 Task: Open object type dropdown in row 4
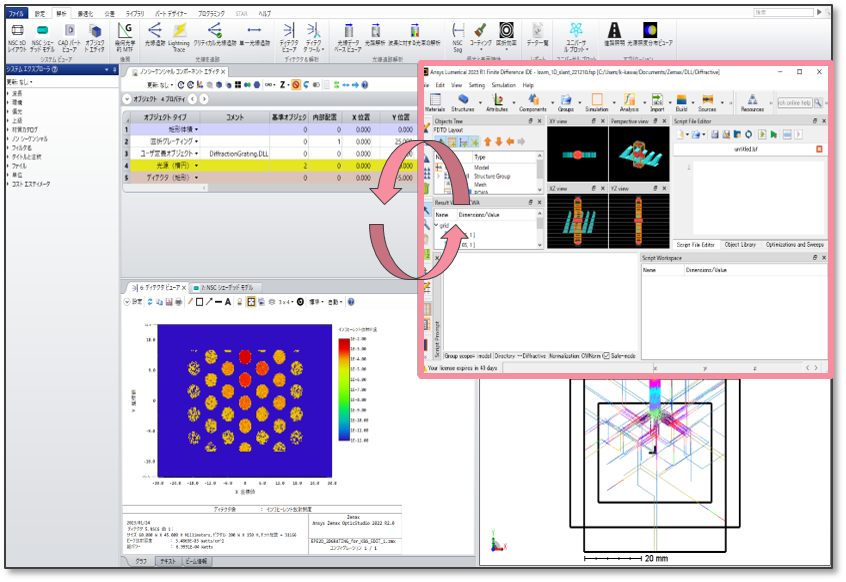[196, 166]
